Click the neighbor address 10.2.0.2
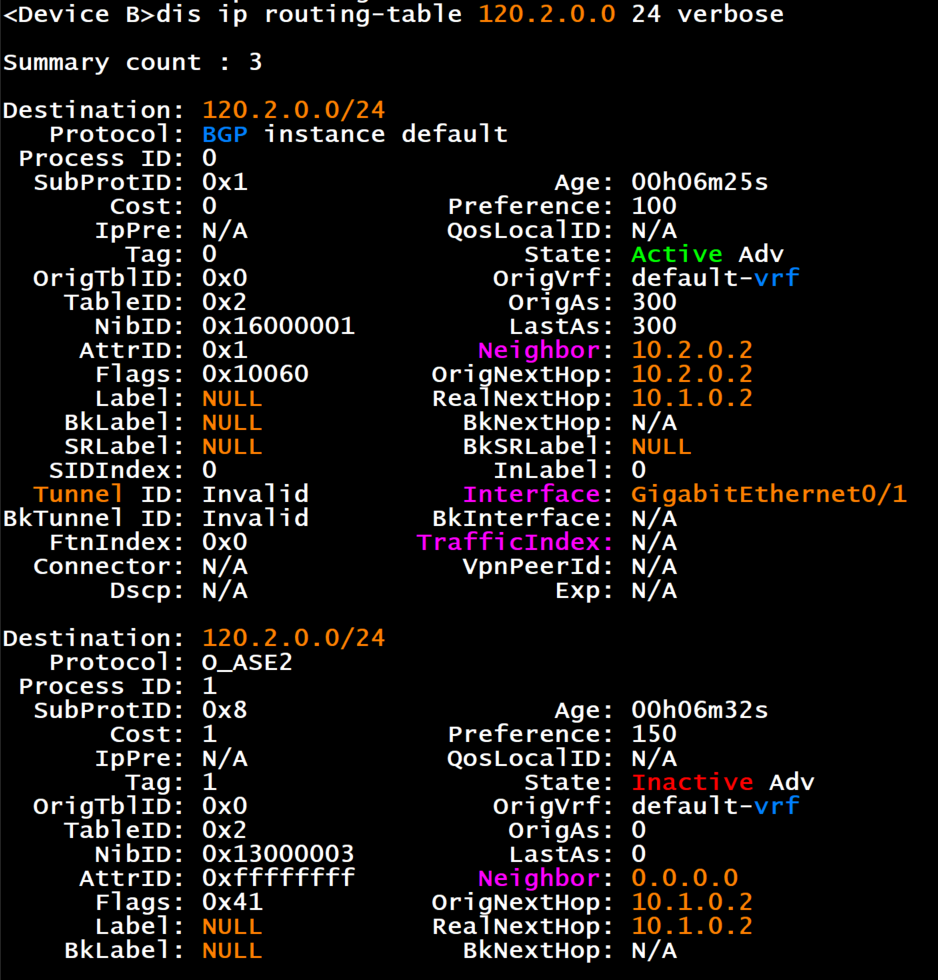The width and height of the screenshot is (938, 980). (692, 350)
